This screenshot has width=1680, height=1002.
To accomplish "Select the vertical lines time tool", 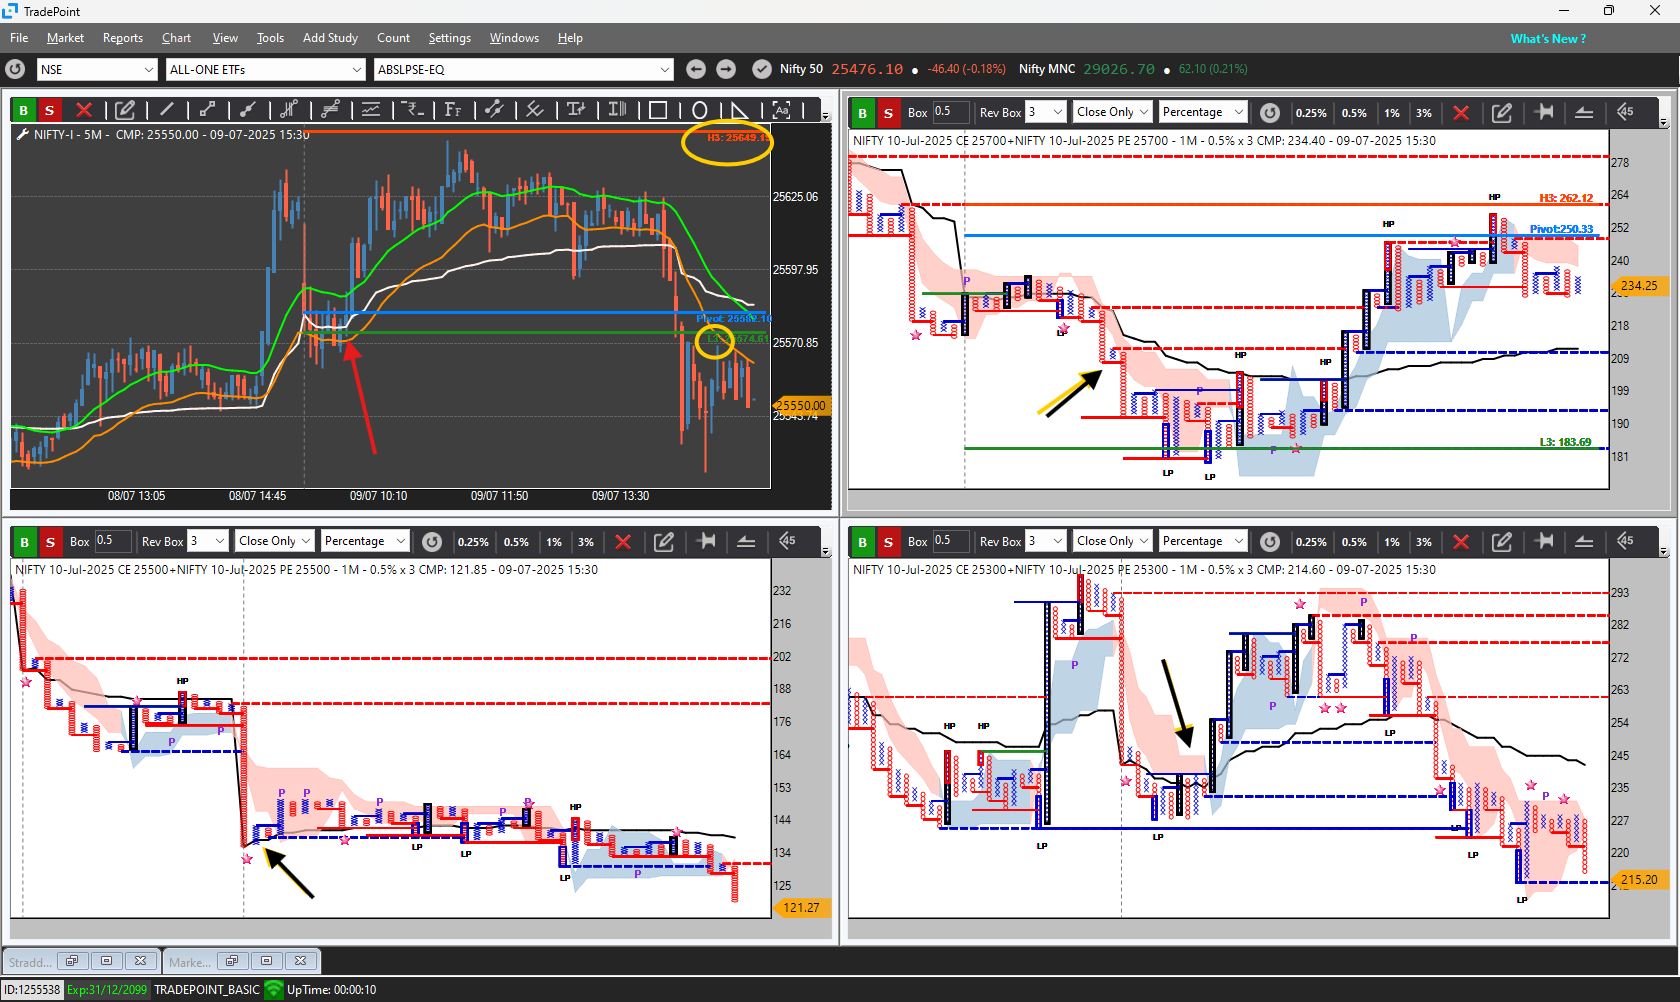I will pos(617,110).
